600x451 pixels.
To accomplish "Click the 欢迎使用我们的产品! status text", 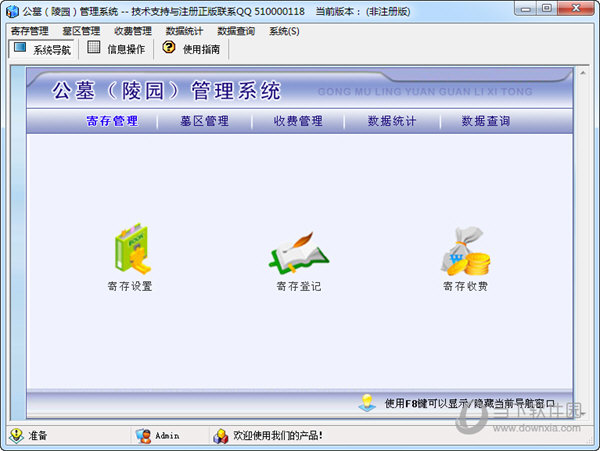I will [278, 436].
